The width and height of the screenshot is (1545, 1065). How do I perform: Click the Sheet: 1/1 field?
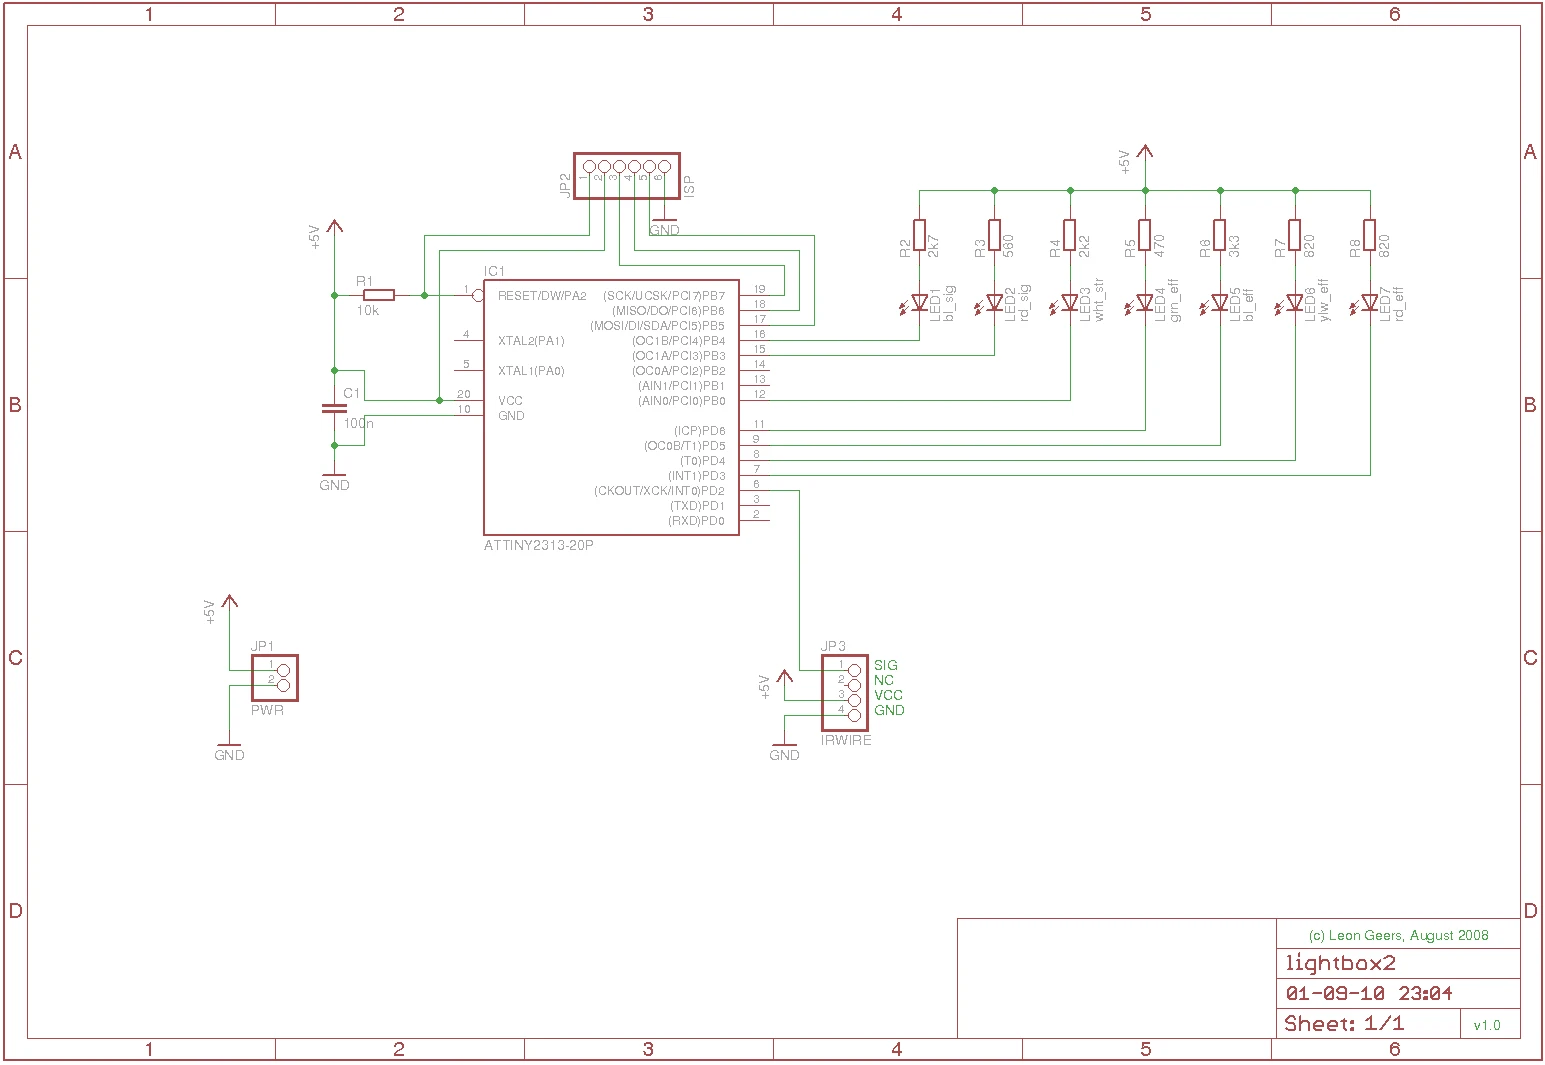(x=1344, y=1024)
